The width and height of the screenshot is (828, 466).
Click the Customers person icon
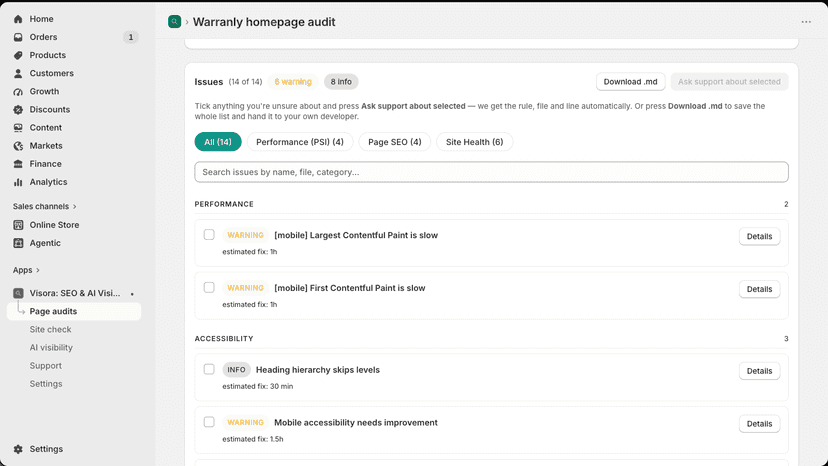pyautogui.click(x=18, y=73)
